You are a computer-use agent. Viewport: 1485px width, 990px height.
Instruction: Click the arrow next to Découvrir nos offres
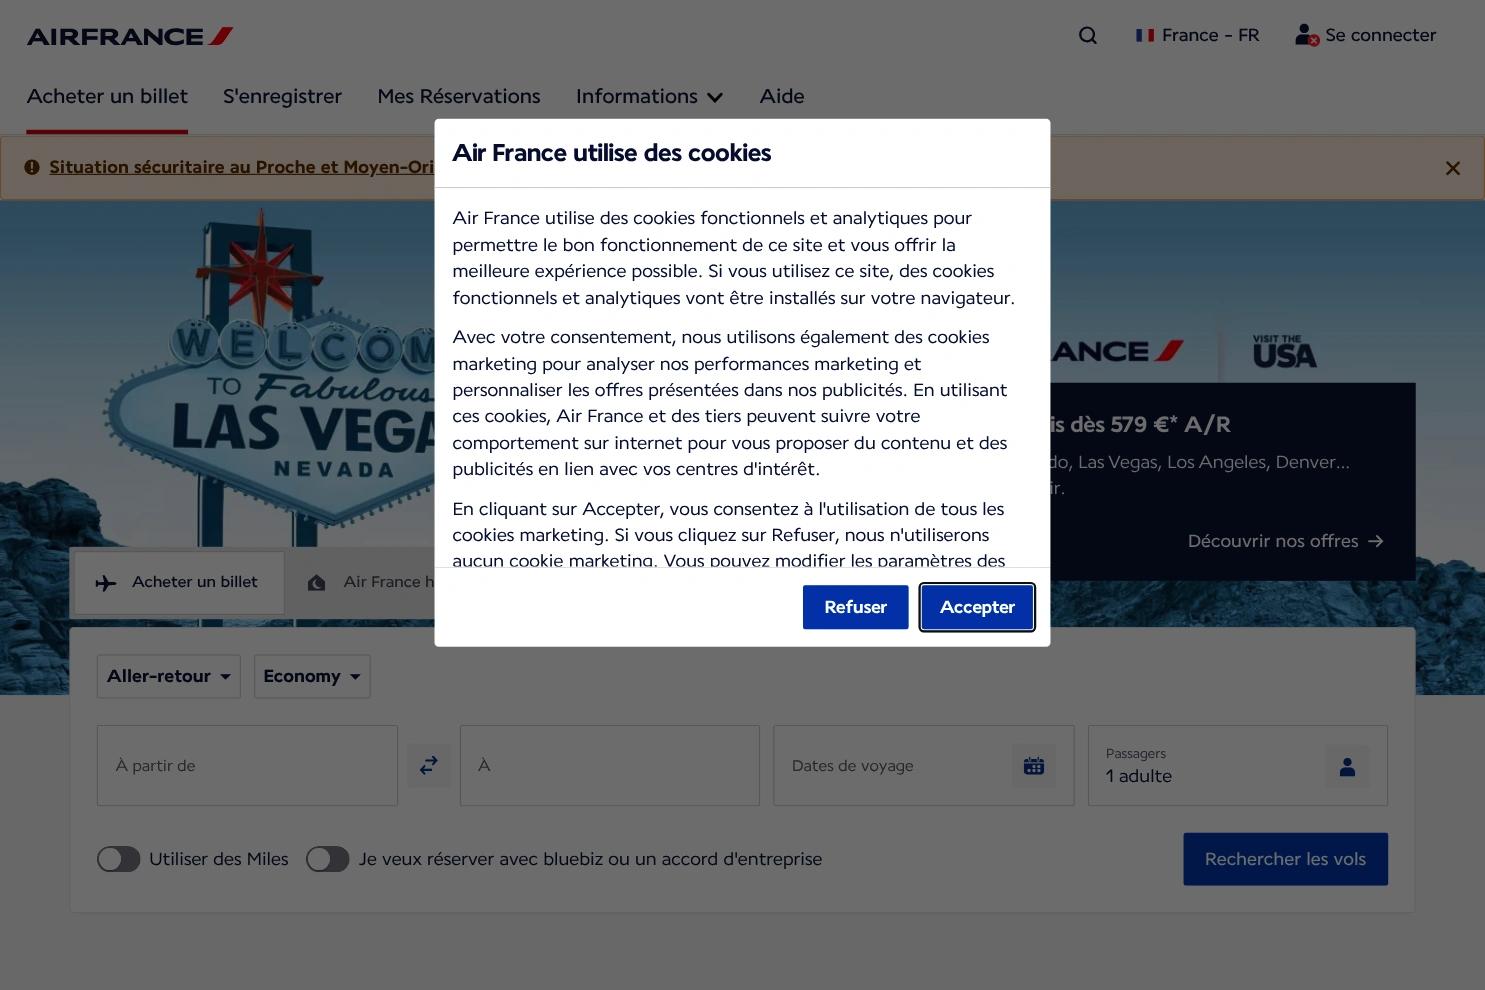click(1376, 541)
